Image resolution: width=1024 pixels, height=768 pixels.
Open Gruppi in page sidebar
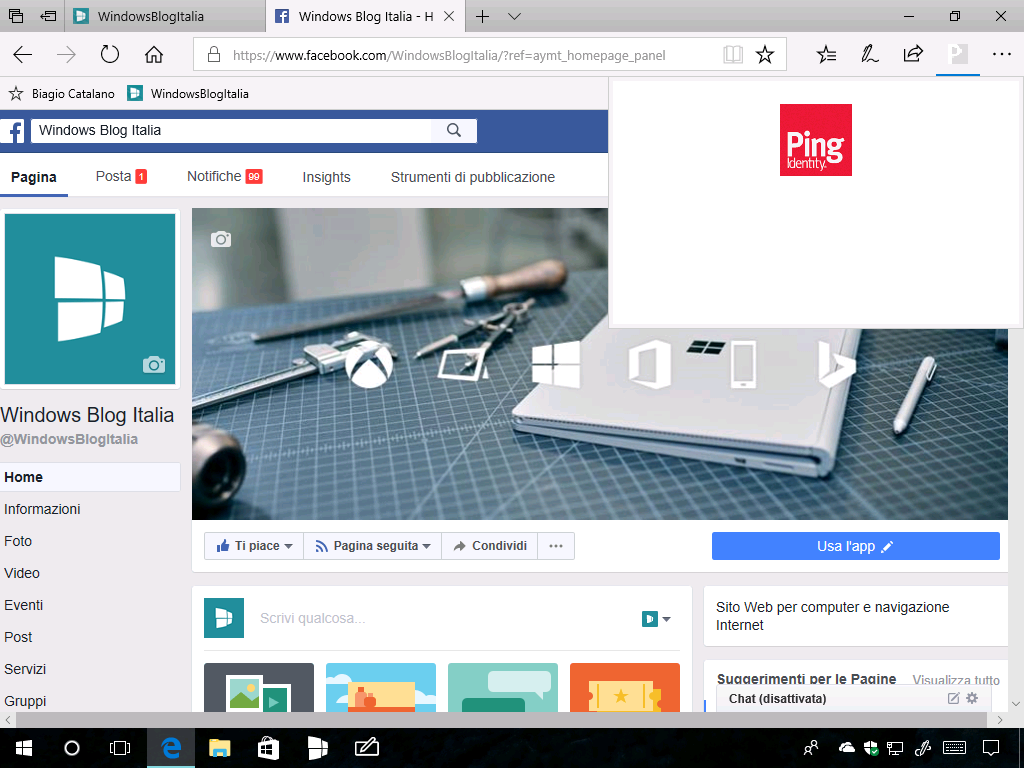pos(25,701)
